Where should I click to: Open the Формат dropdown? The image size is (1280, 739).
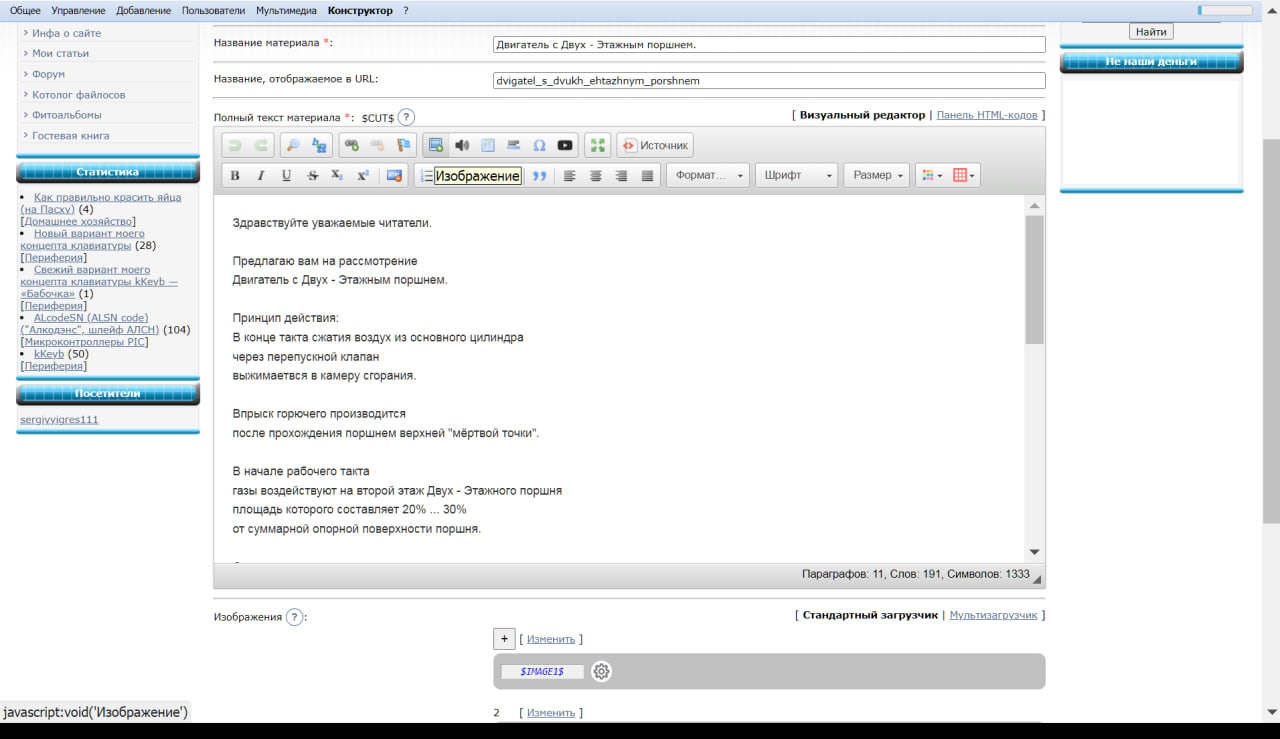[x=708, y=176]
